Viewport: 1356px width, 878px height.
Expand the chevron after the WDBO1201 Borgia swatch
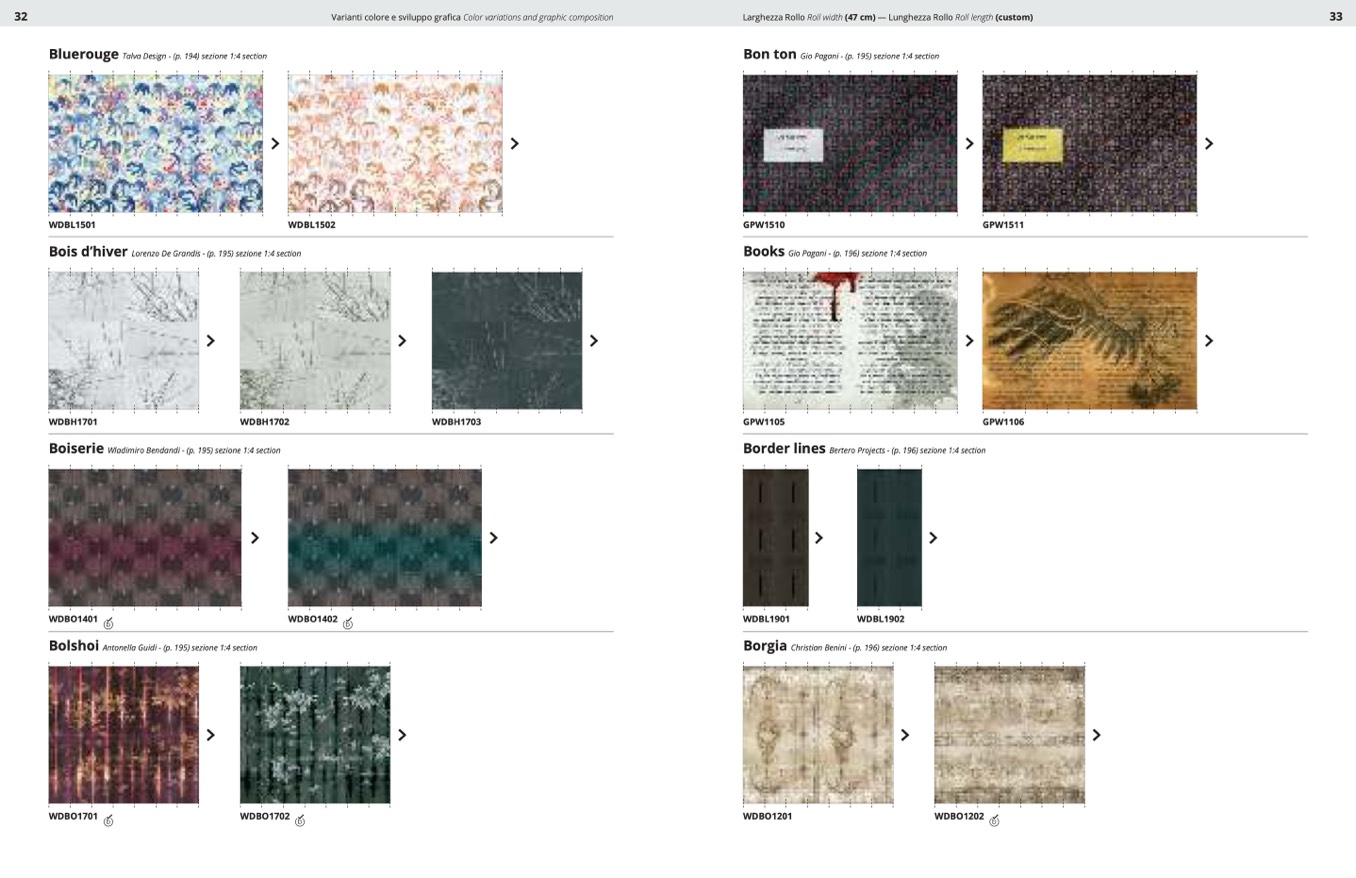coord(905,735)
